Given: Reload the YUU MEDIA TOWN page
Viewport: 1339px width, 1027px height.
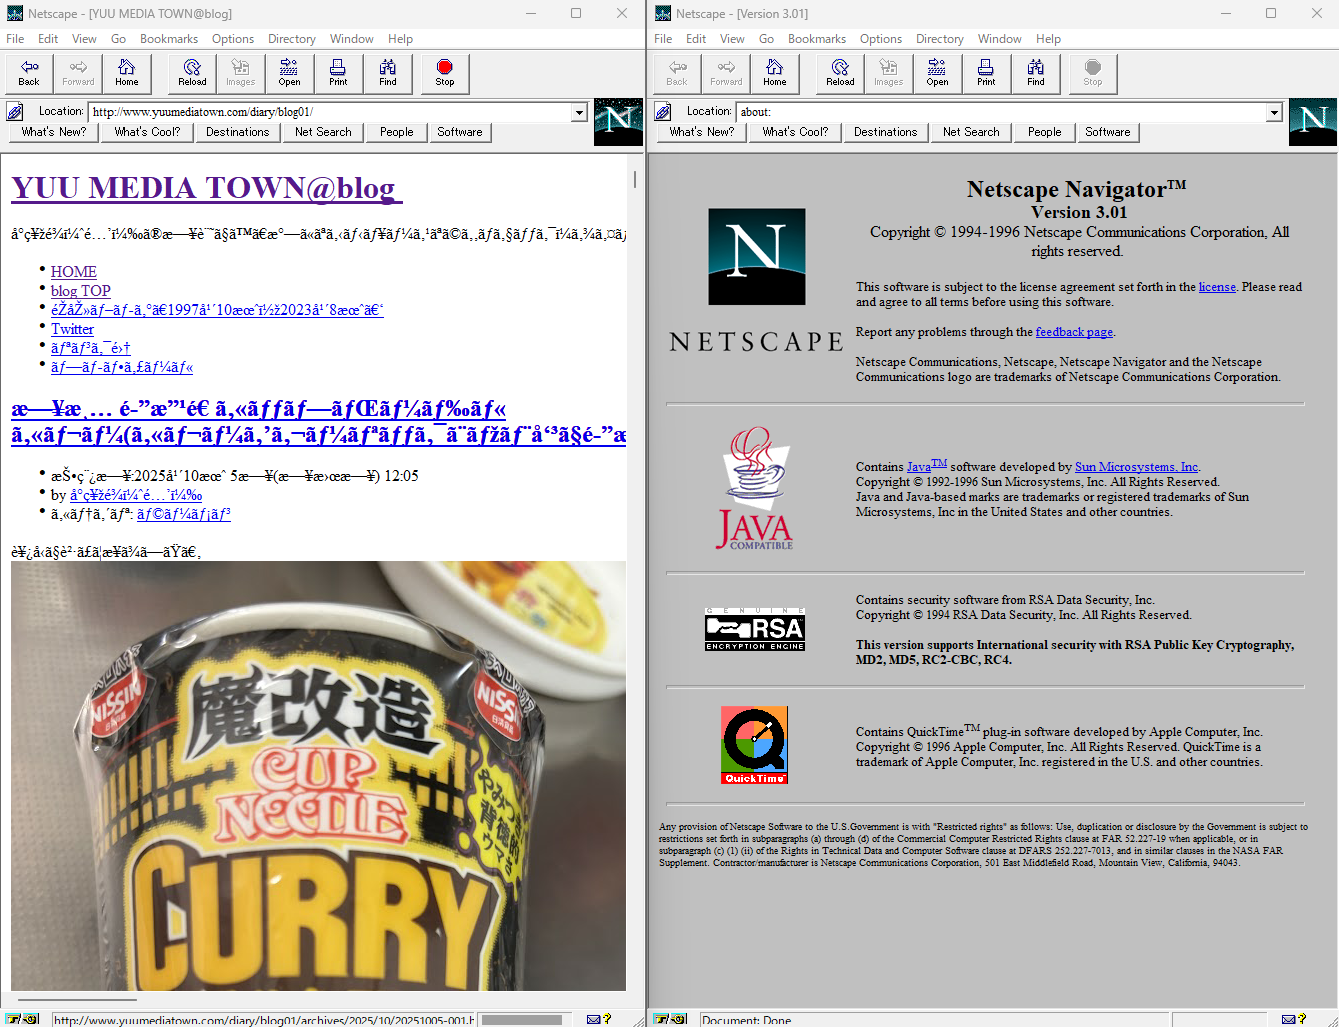Looking at the screenshot, I should (x=190, y=72).
